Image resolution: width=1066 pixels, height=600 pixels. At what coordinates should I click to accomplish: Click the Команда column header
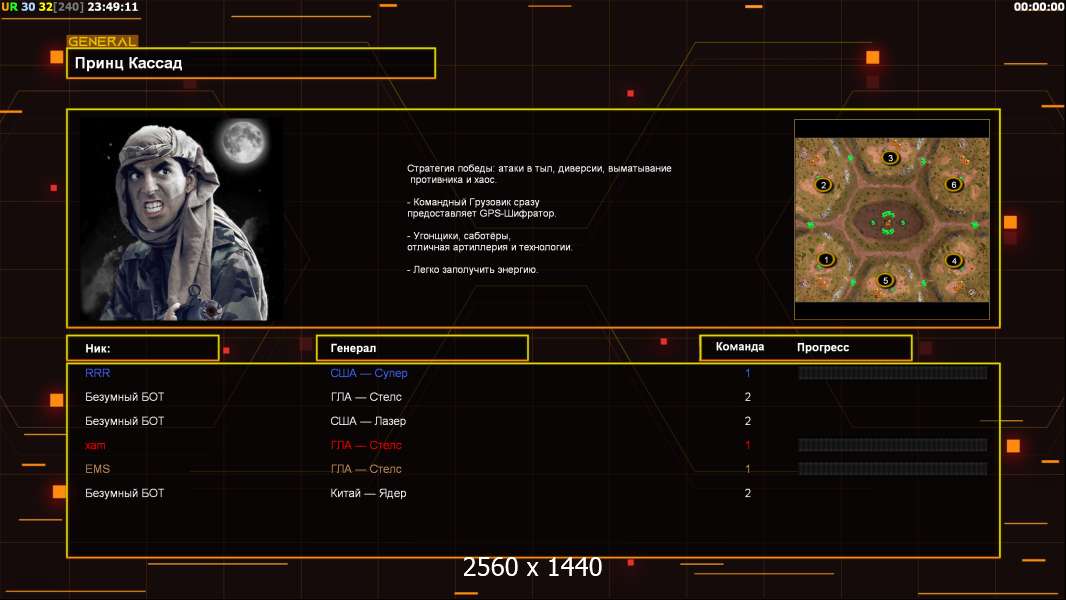coord(740,347)
